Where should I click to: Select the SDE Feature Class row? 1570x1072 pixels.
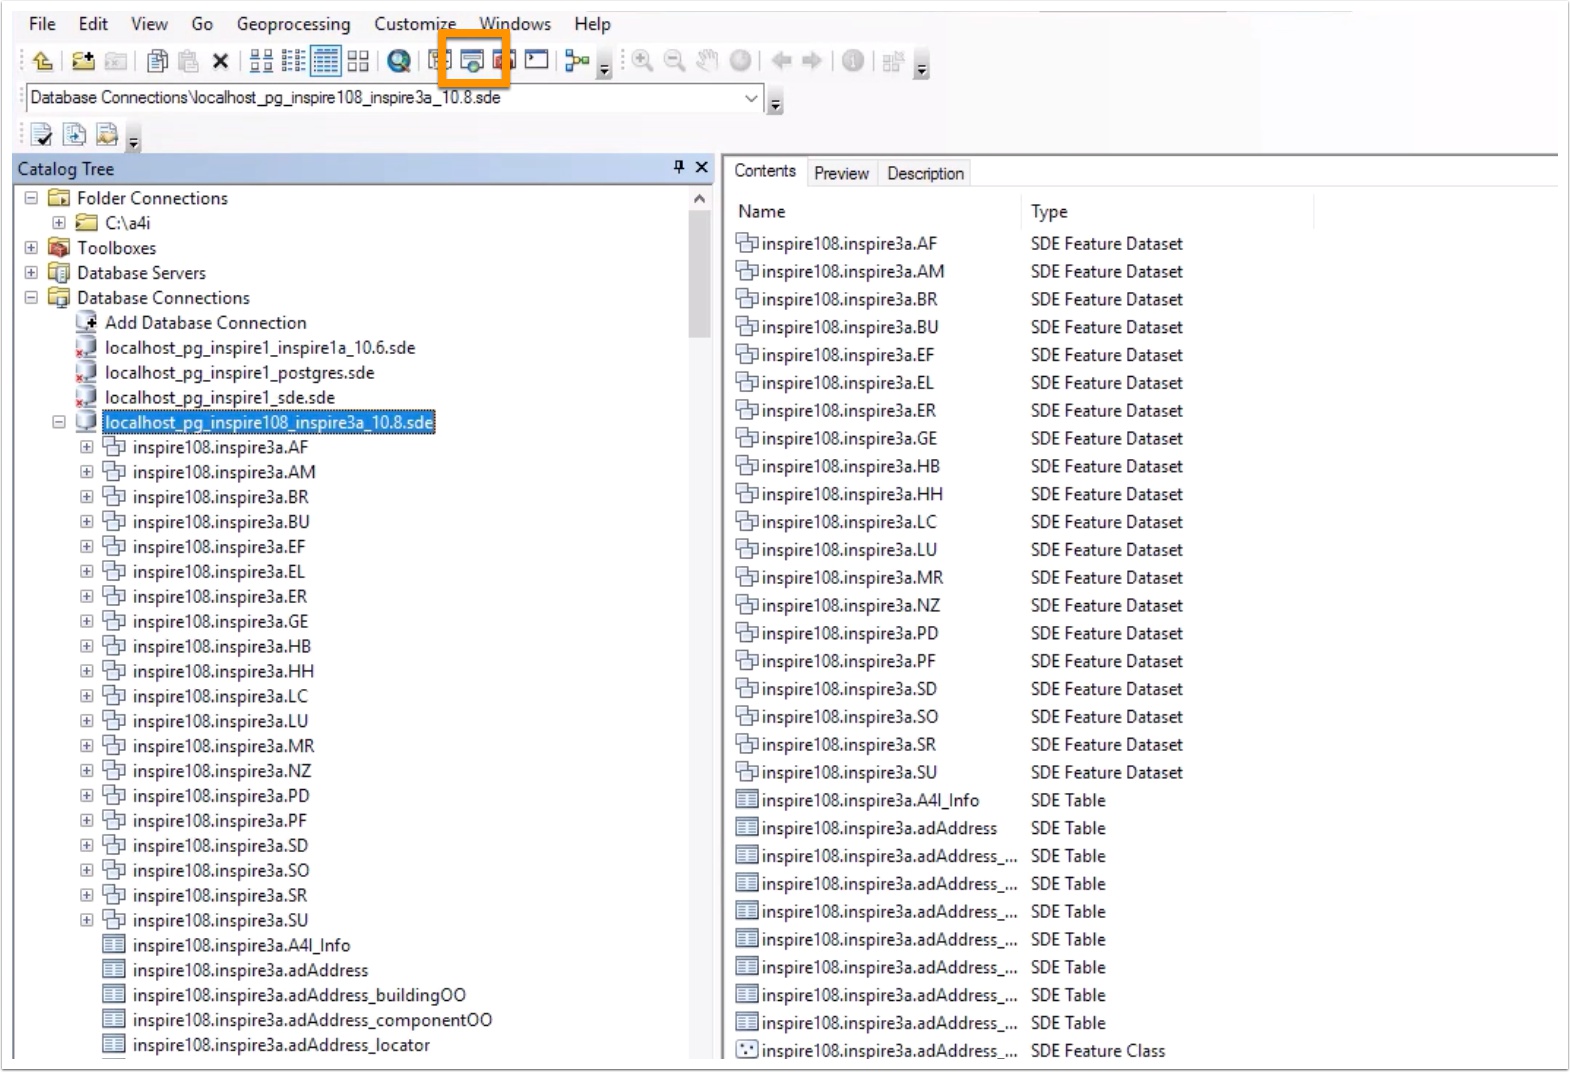950,1051
